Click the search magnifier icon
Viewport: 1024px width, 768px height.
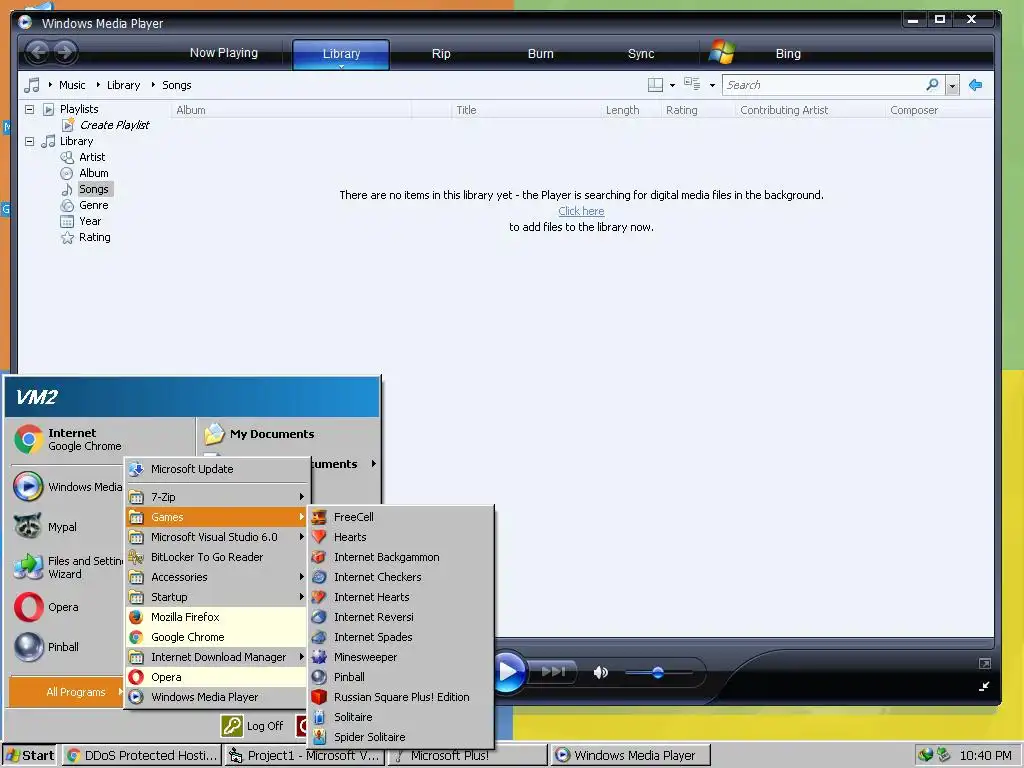933,85
